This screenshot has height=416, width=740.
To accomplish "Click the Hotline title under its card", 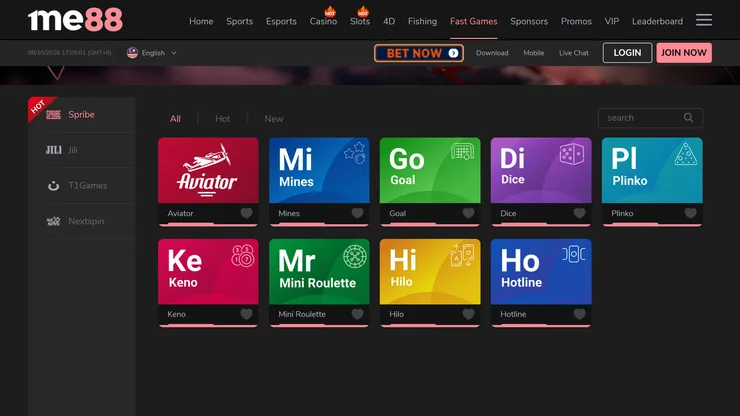I will pos(513,314).
